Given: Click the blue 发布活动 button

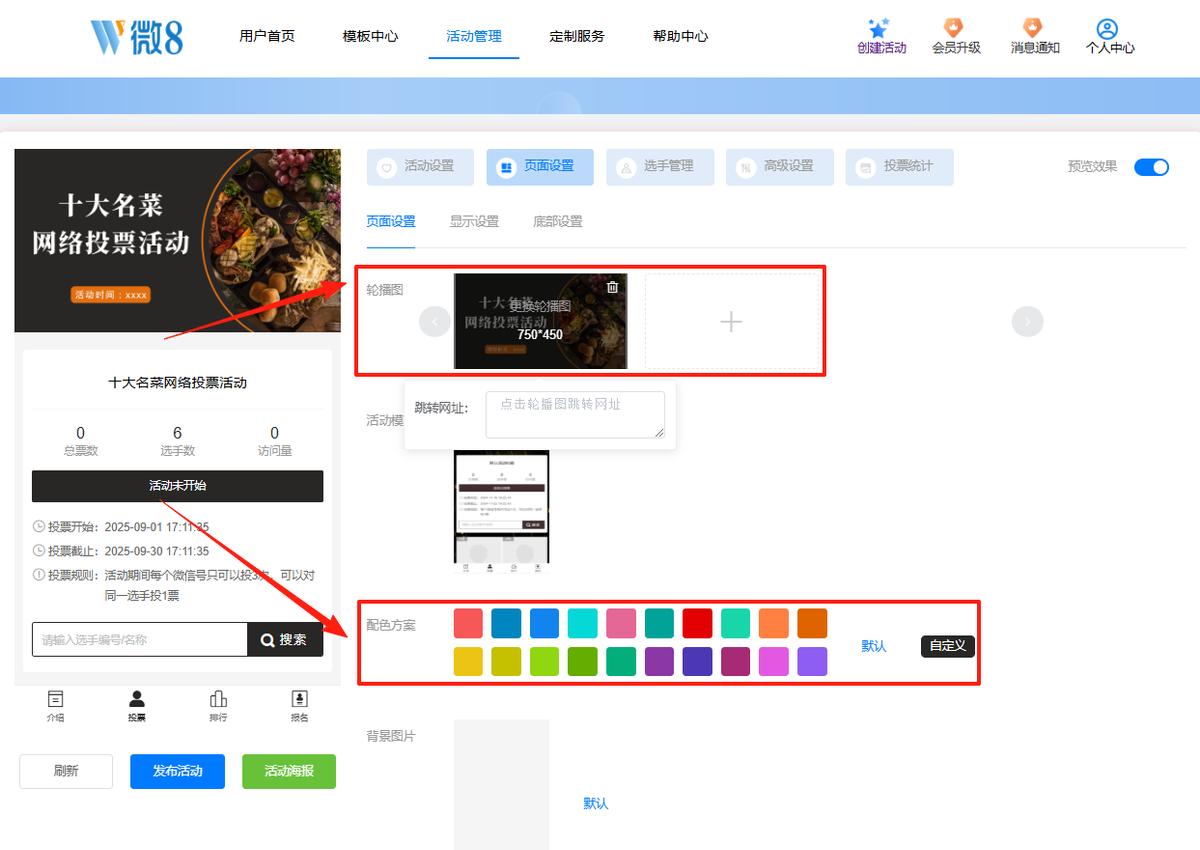Looking at the screenshot, I should [177, 771].
